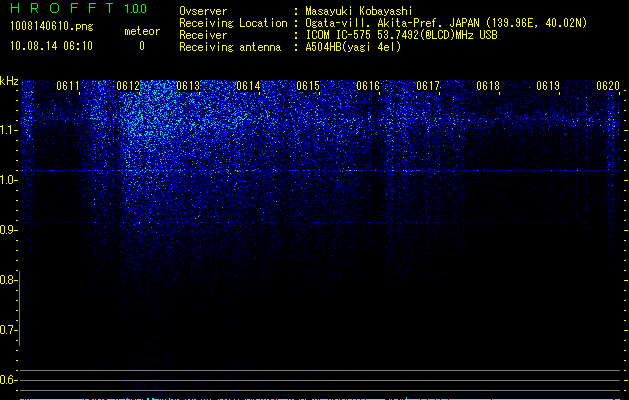Click the 0.6 kHz frequency label
This screenshot has height=400, width=629.
[8, 380]
